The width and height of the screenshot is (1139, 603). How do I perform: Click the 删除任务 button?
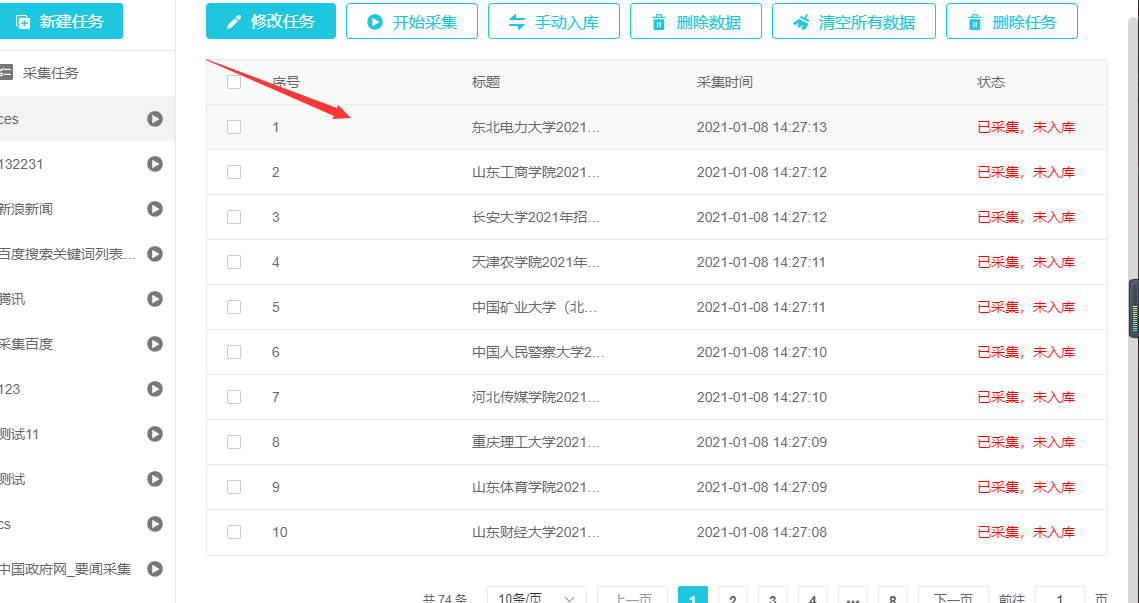1011,21
